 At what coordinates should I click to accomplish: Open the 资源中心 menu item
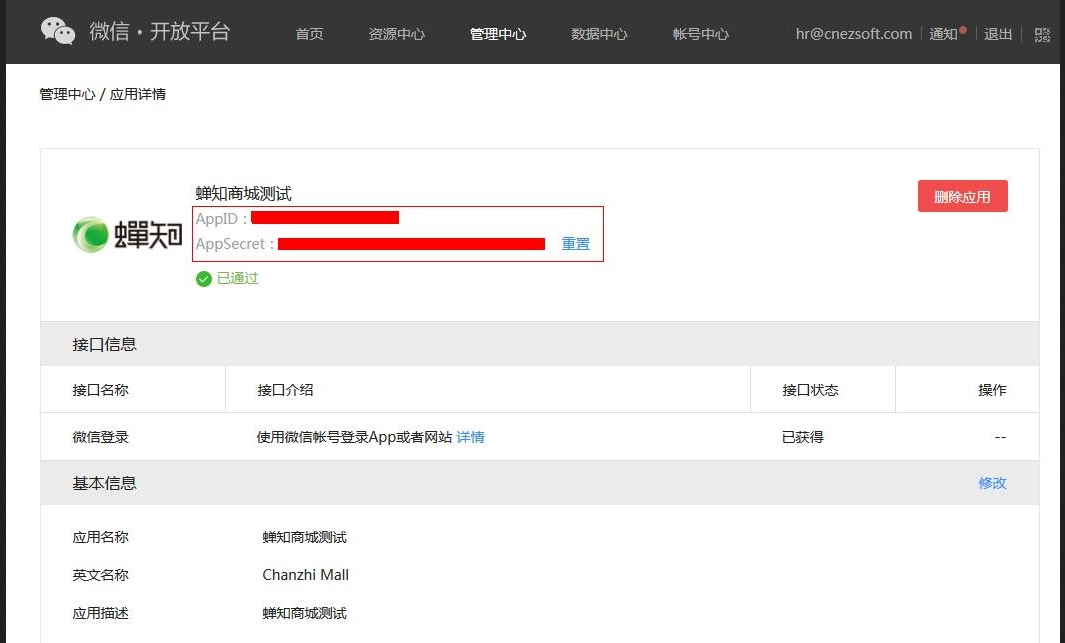pos(397,34)
